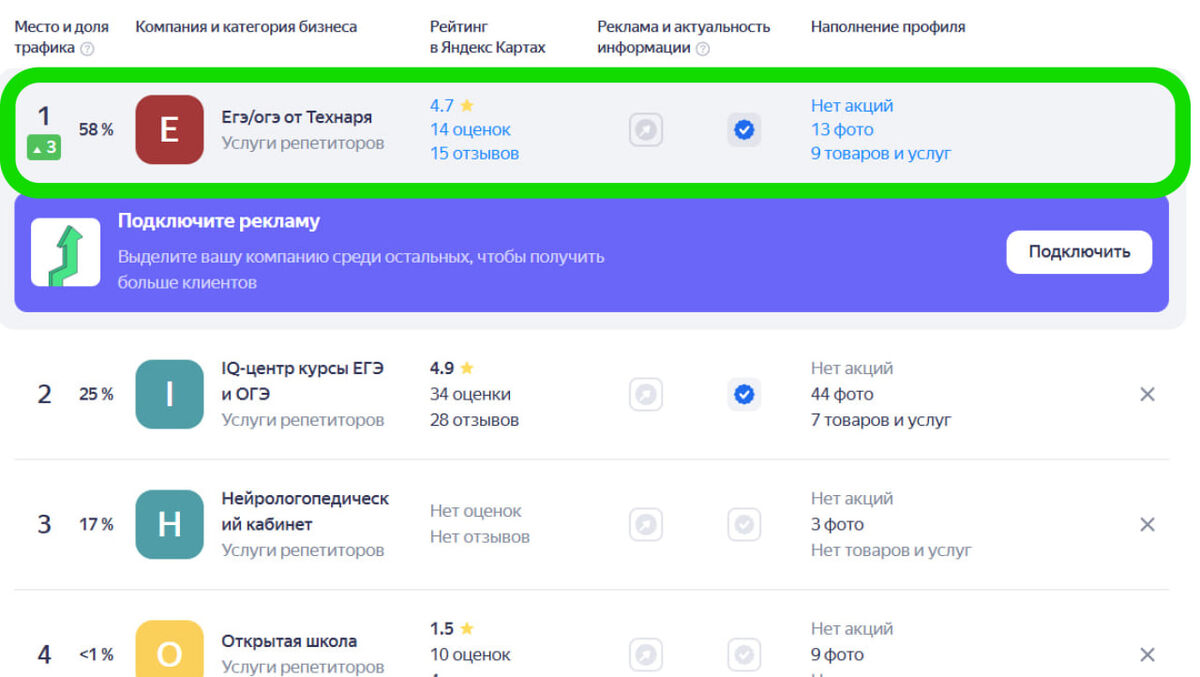The height and width of the screenshot is (677, 1200).
Task: Click the Услуги репетиторов category under IQ-центр
Action: coord(303,420)
